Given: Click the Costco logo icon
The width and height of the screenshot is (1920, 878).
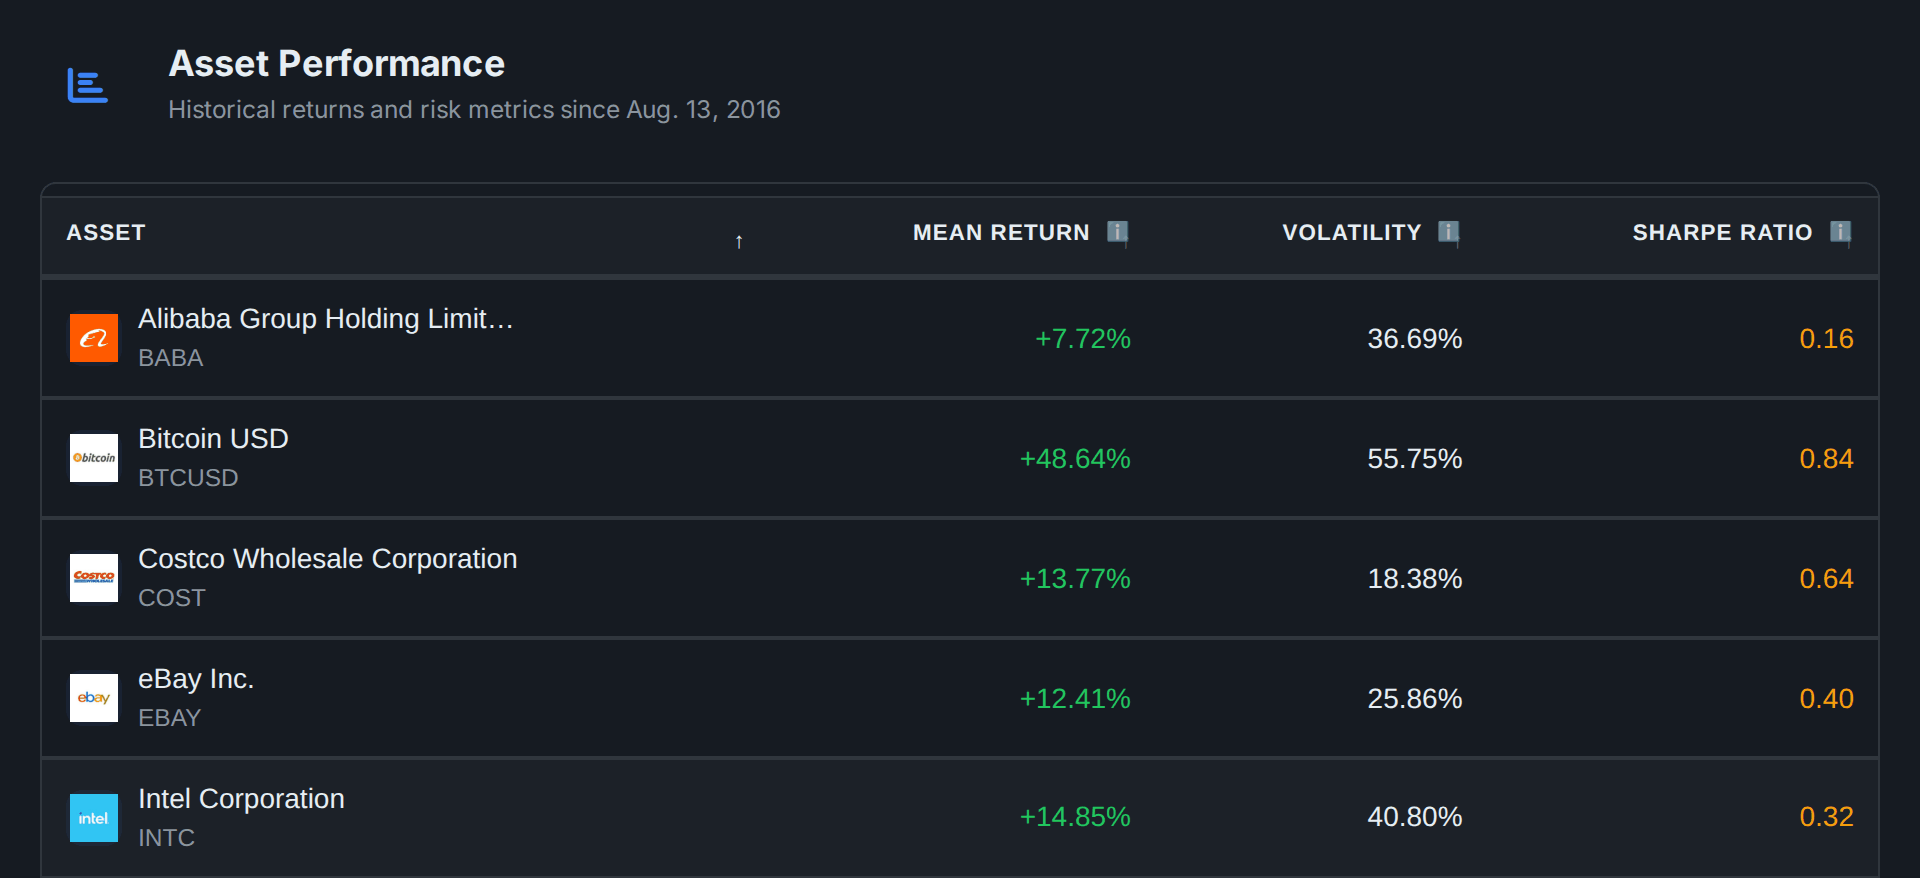Looking at the screenshot, I should 94,578.
